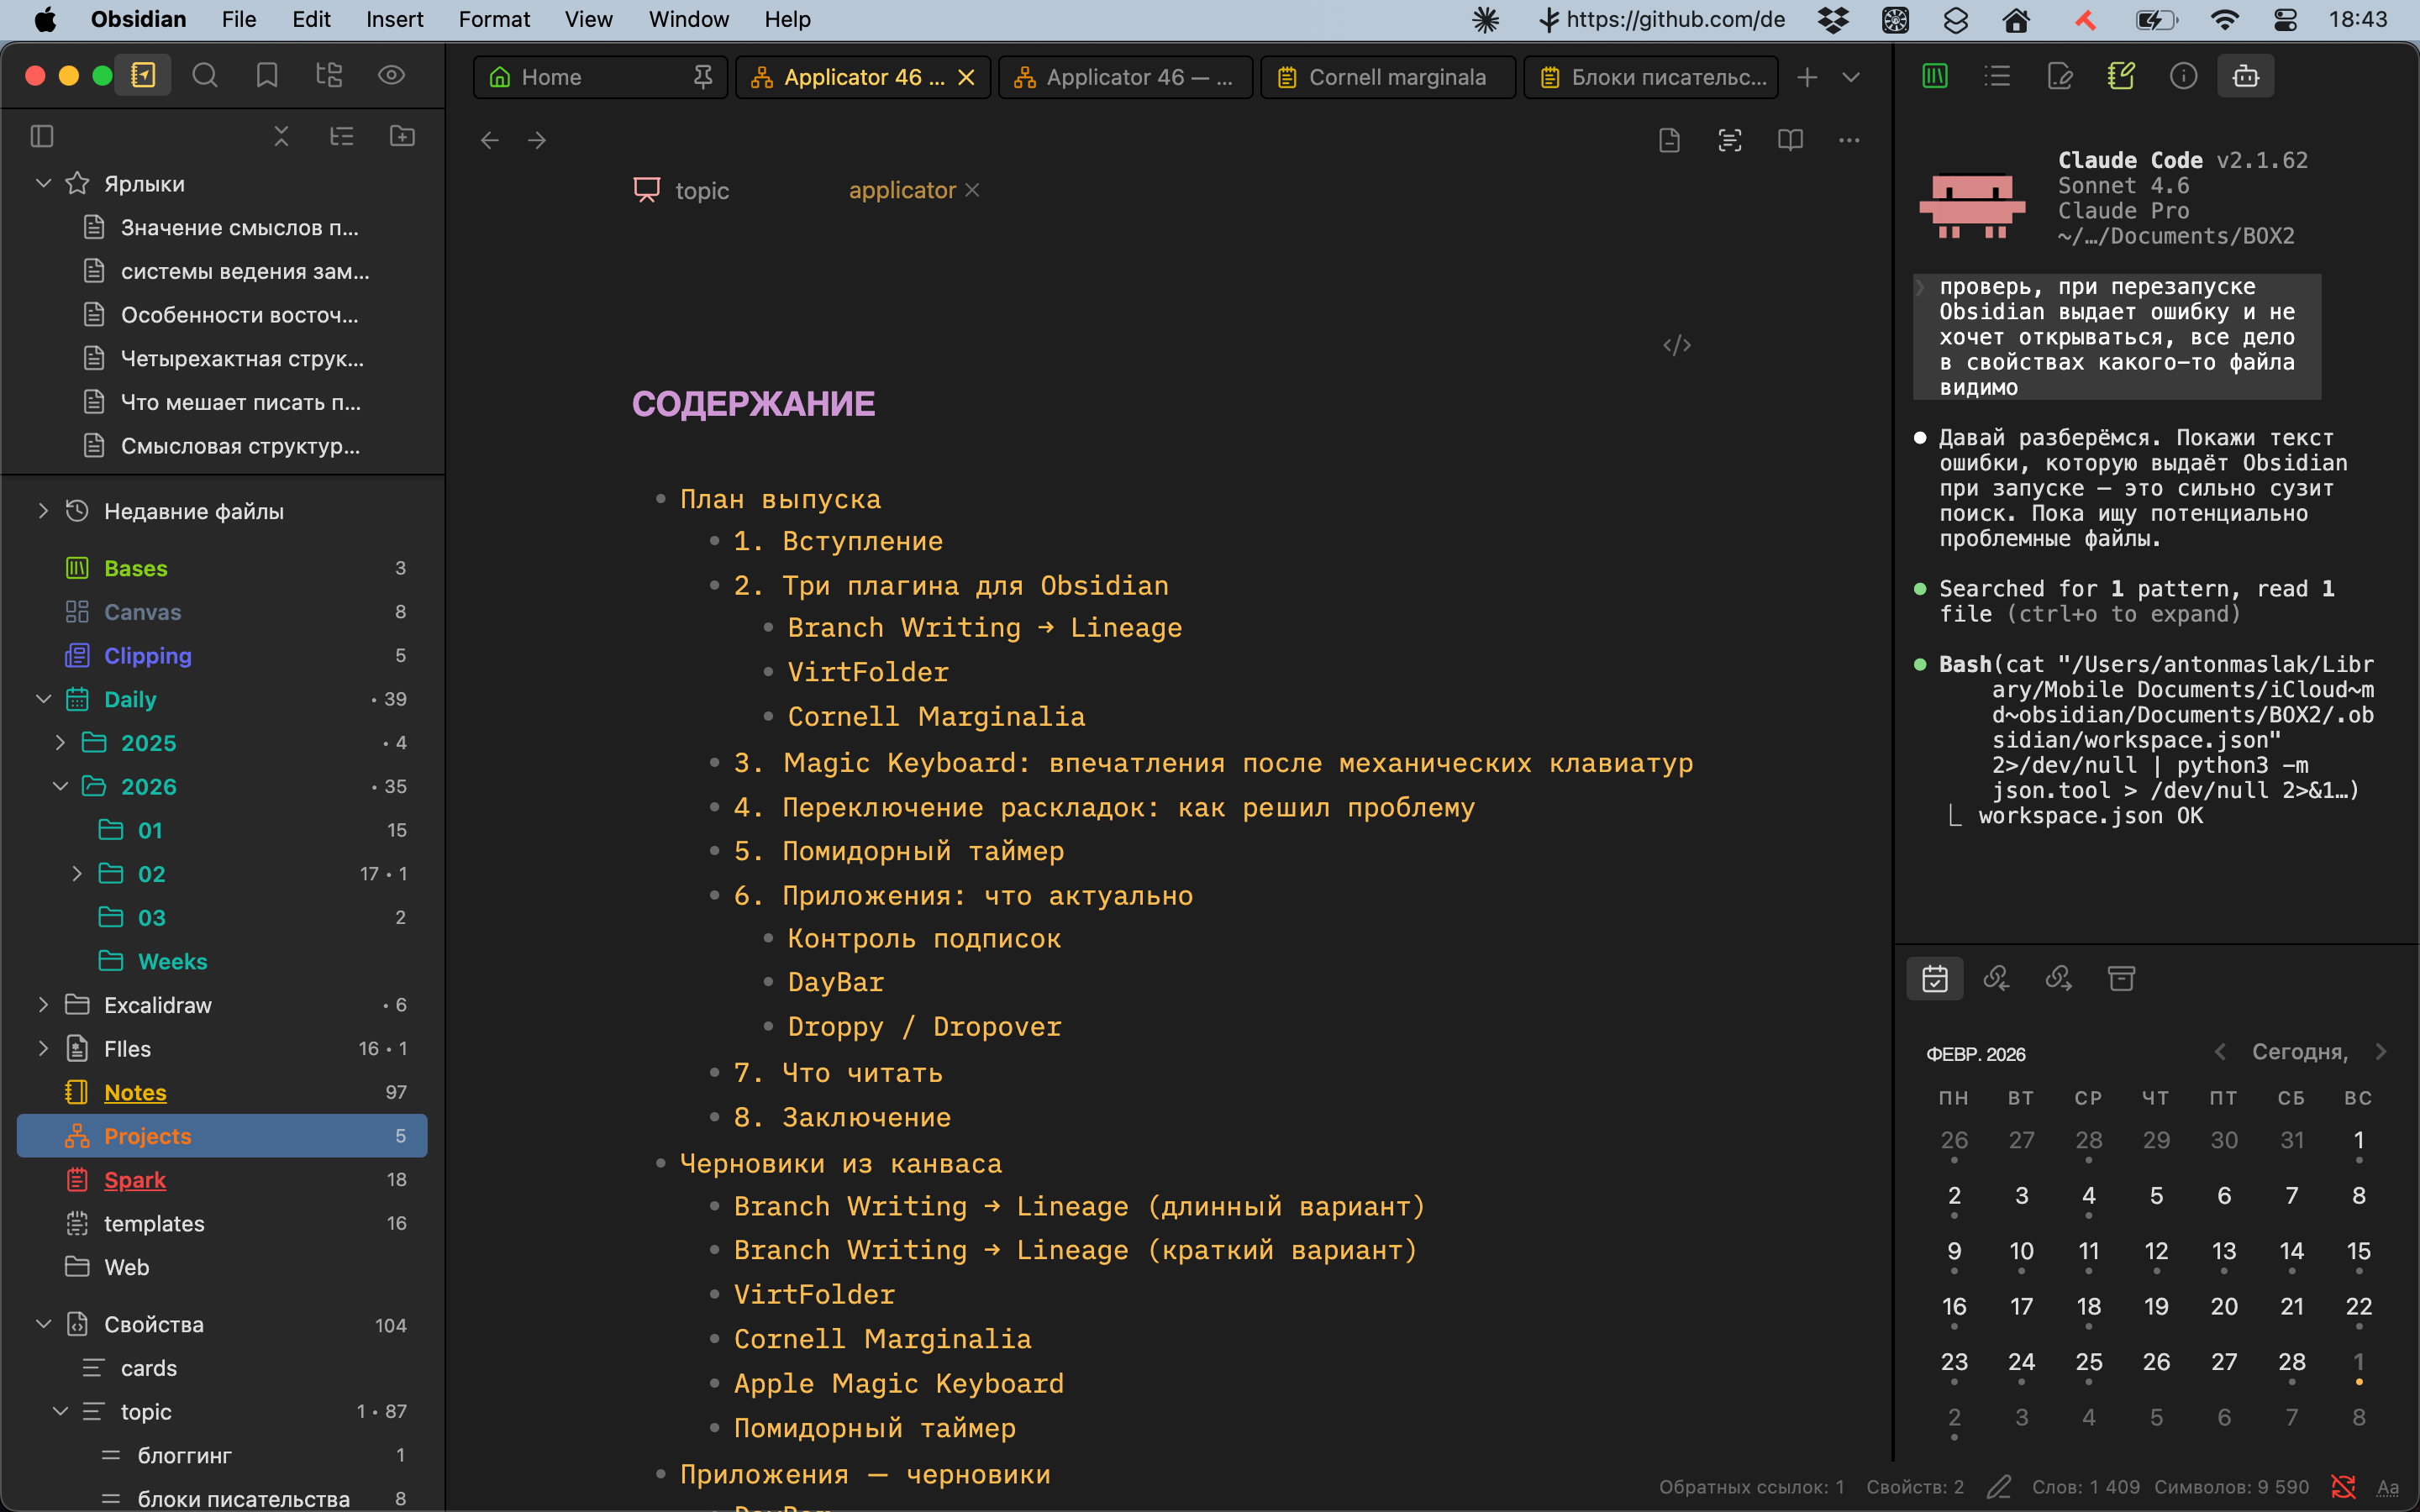The height and width of the screenshot is (1512, 2420).
Task: Click the Claude robot icon in right sidebar
Action: [2245, 76]
